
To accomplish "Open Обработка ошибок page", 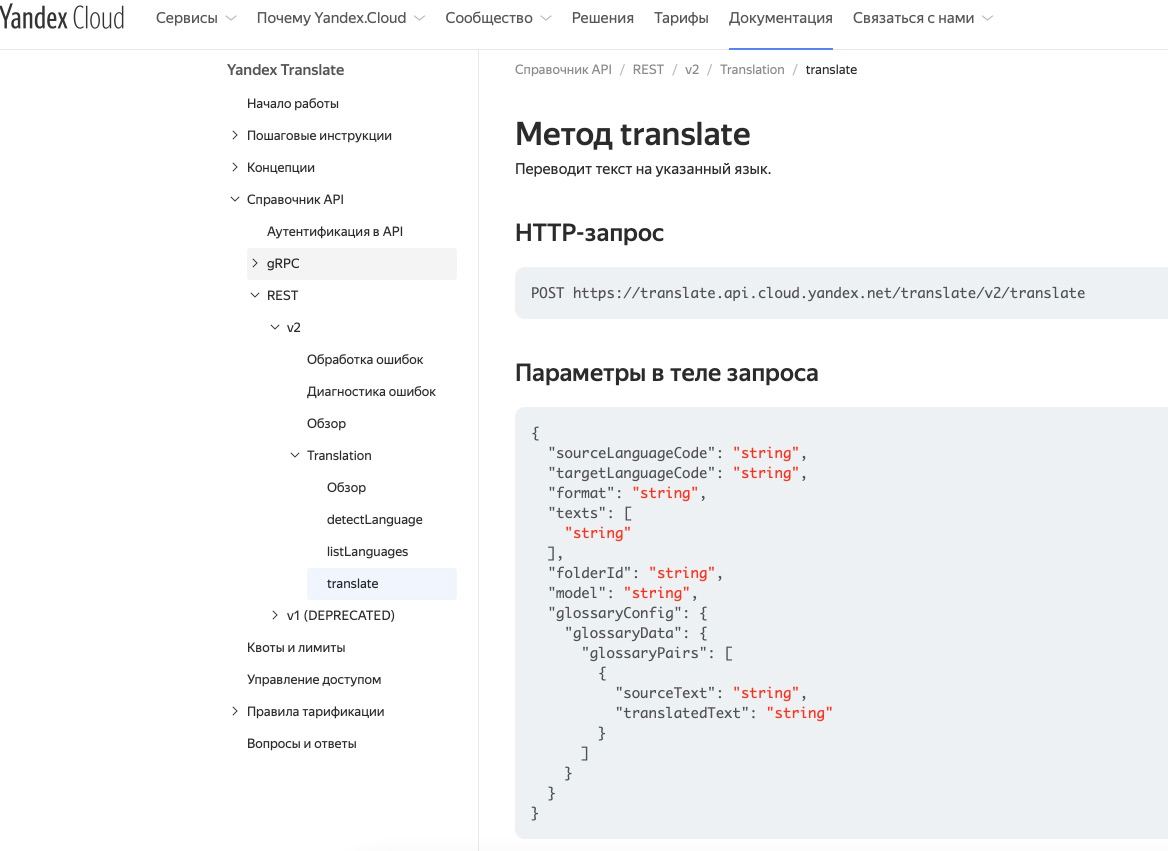I will pos(365,359).
